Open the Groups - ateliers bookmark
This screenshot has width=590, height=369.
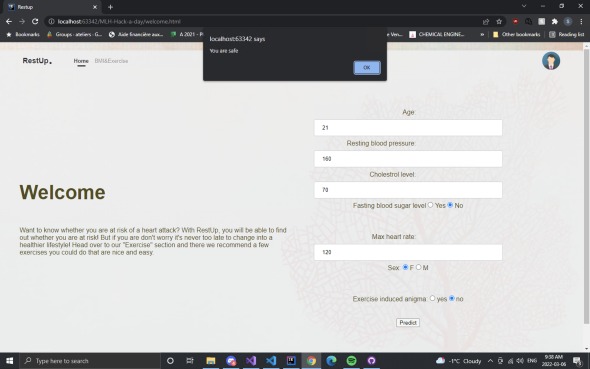point(74,34)
